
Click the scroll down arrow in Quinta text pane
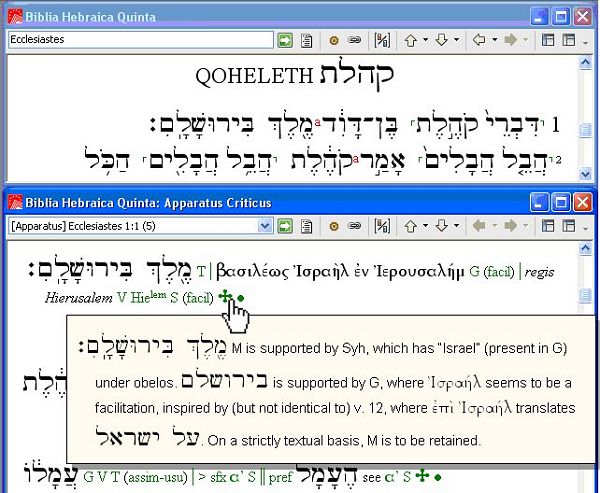point(585,174)
